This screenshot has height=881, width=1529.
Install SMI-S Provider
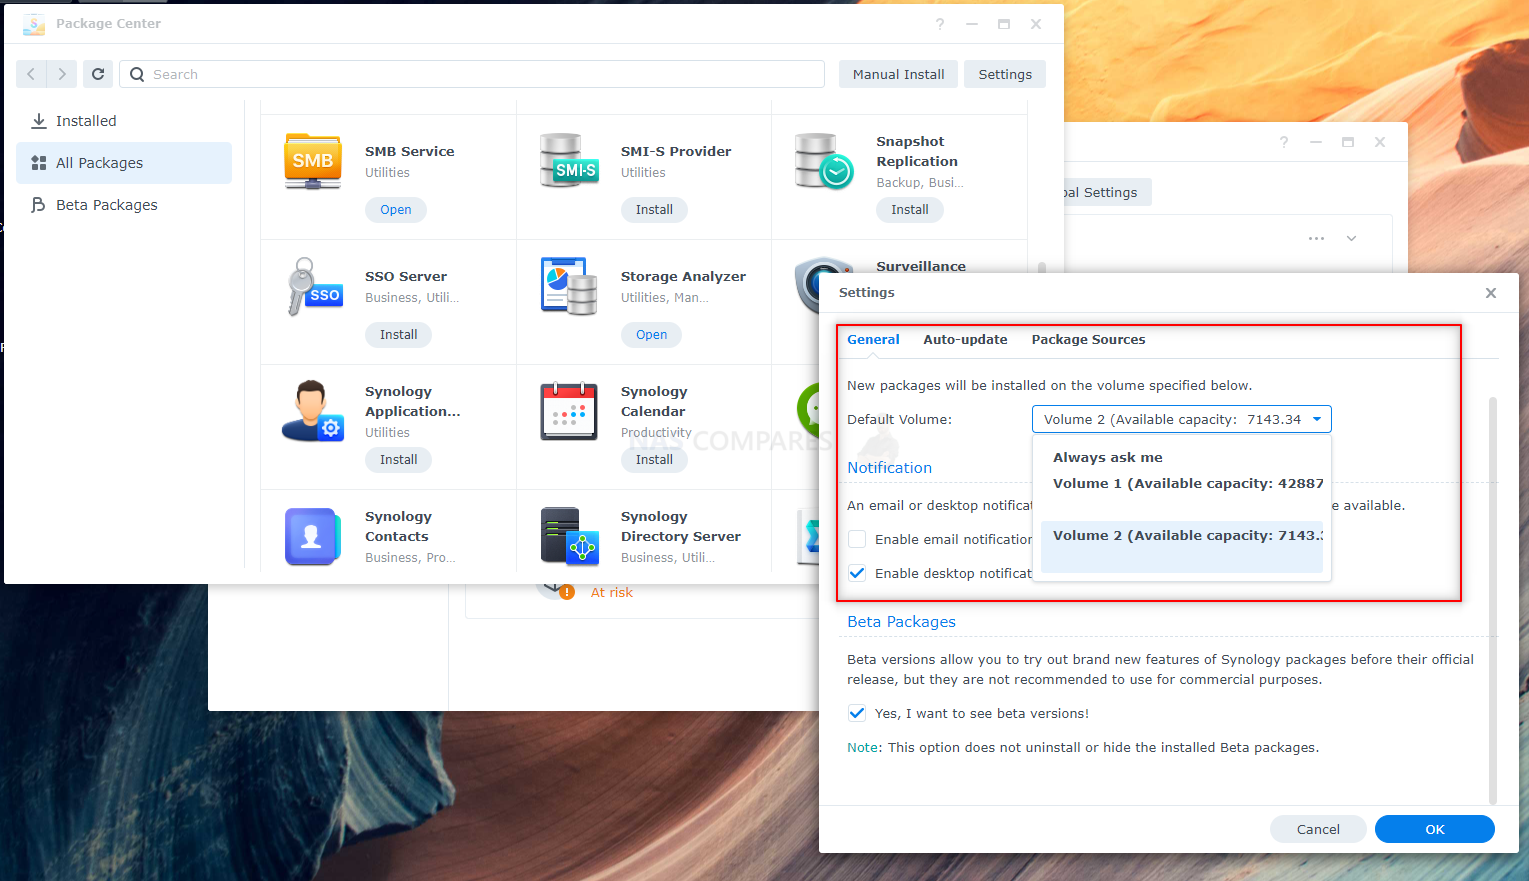(x=654, y=210)
